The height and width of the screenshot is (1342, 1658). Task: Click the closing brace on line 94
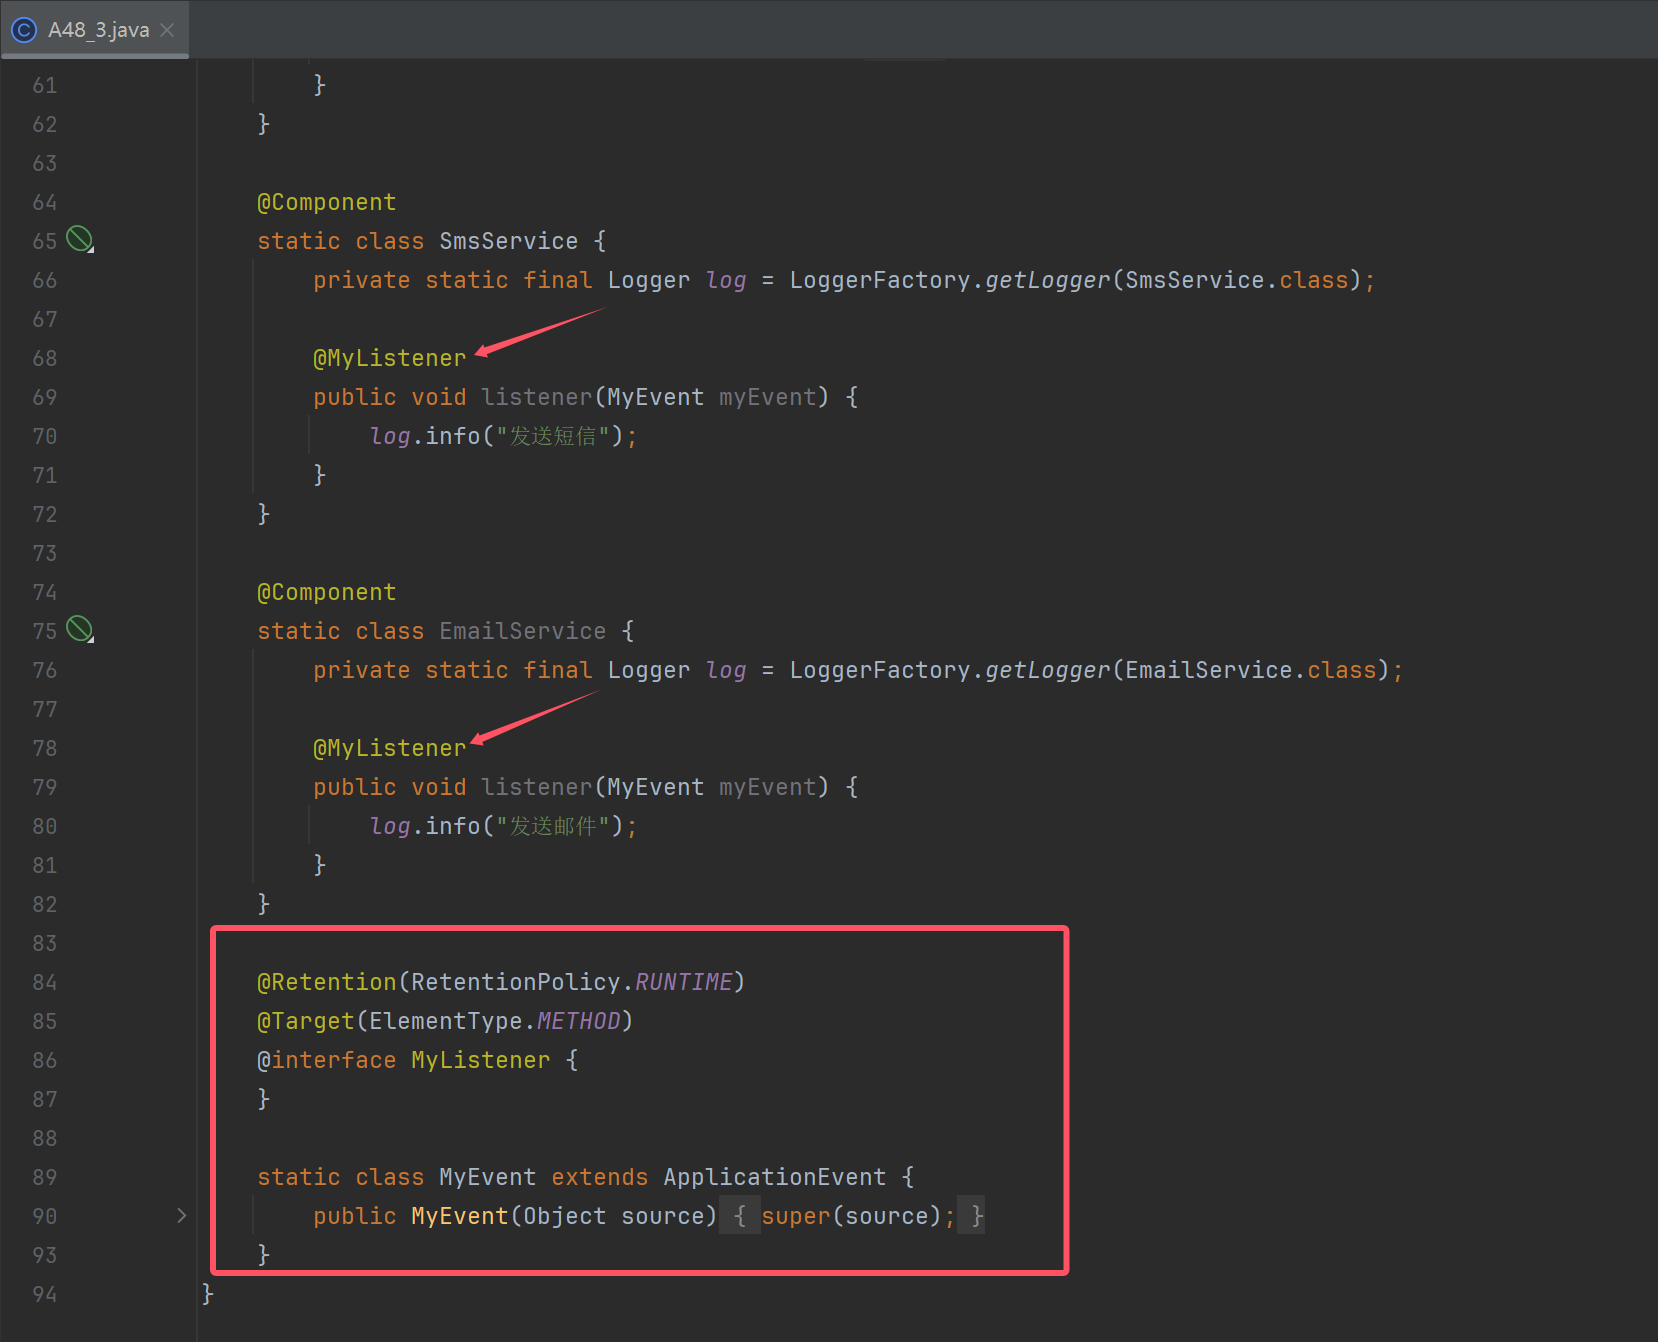pyautogui.click(x=208, y=1294)
